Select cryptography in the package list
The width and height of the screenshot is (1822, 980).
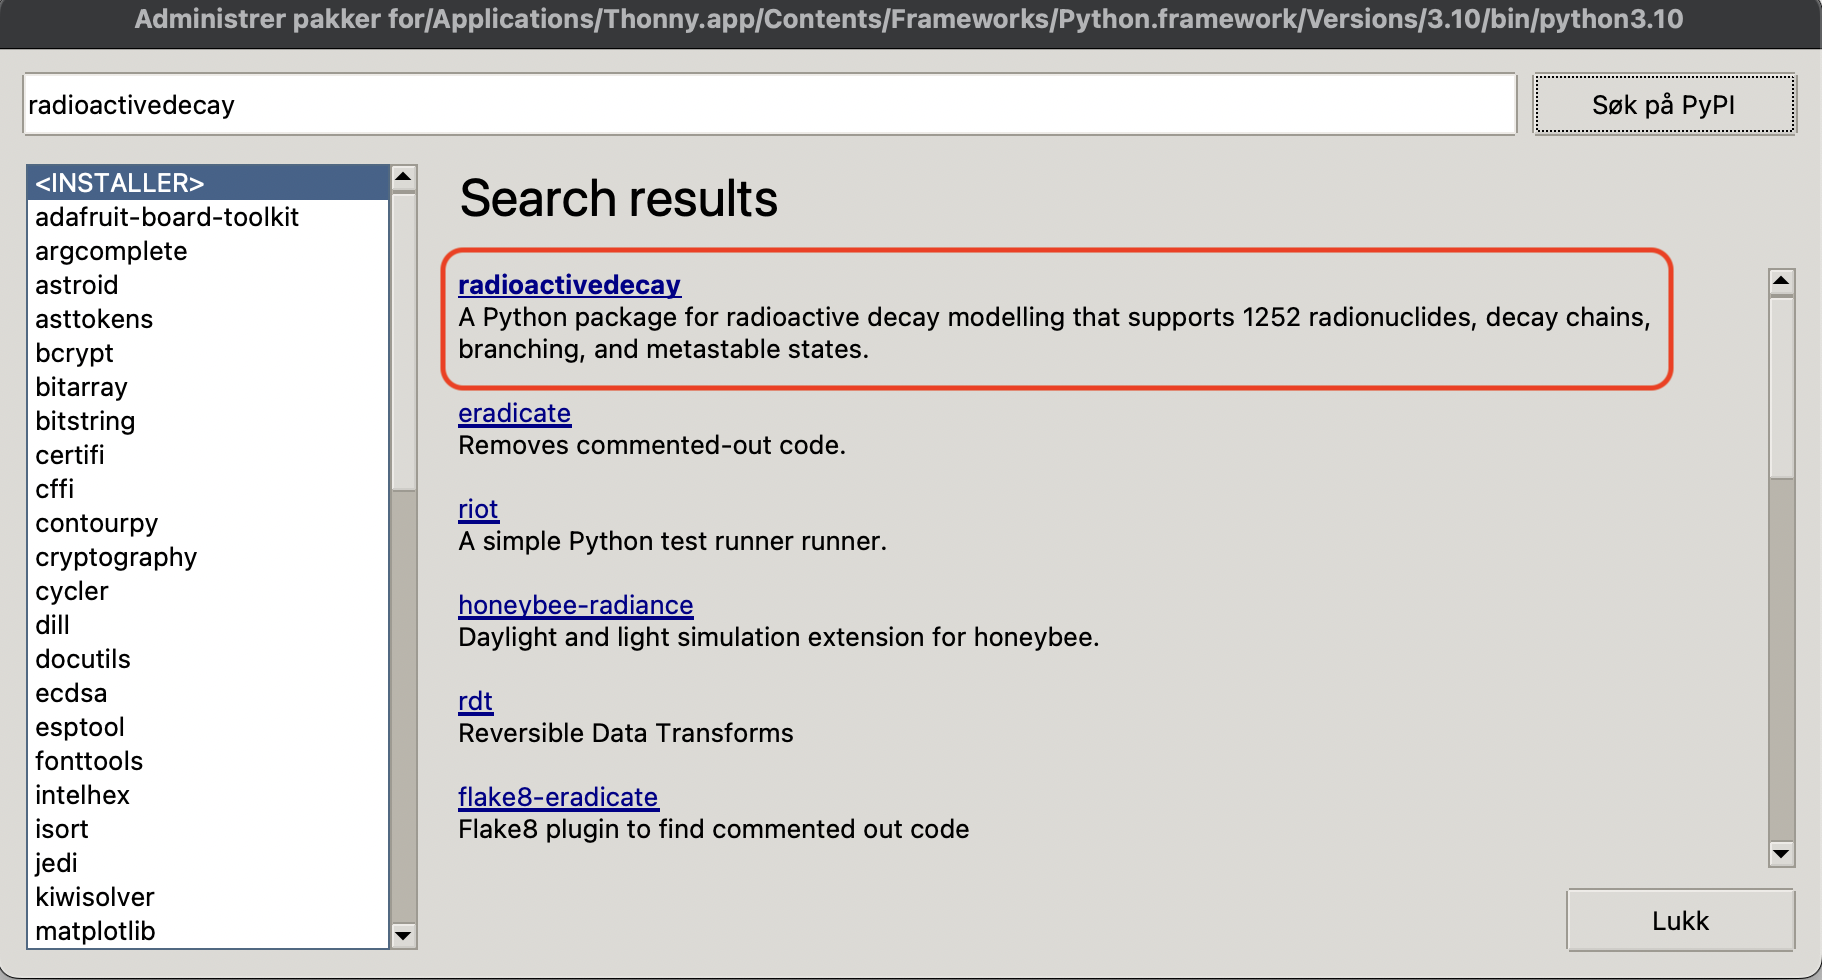click(116, 557)
